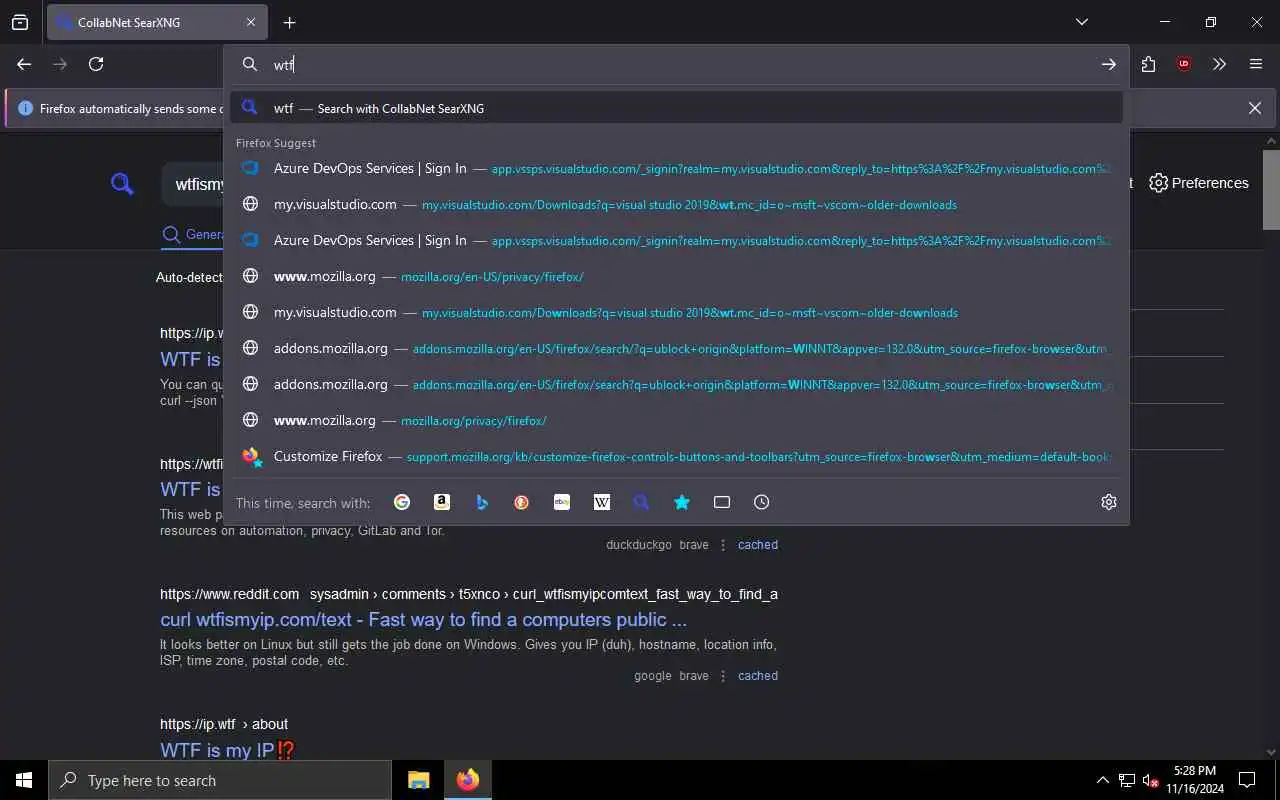Open SearXNG Preferences
This screenshot has height=800, width=1280.
(1199, 183)
